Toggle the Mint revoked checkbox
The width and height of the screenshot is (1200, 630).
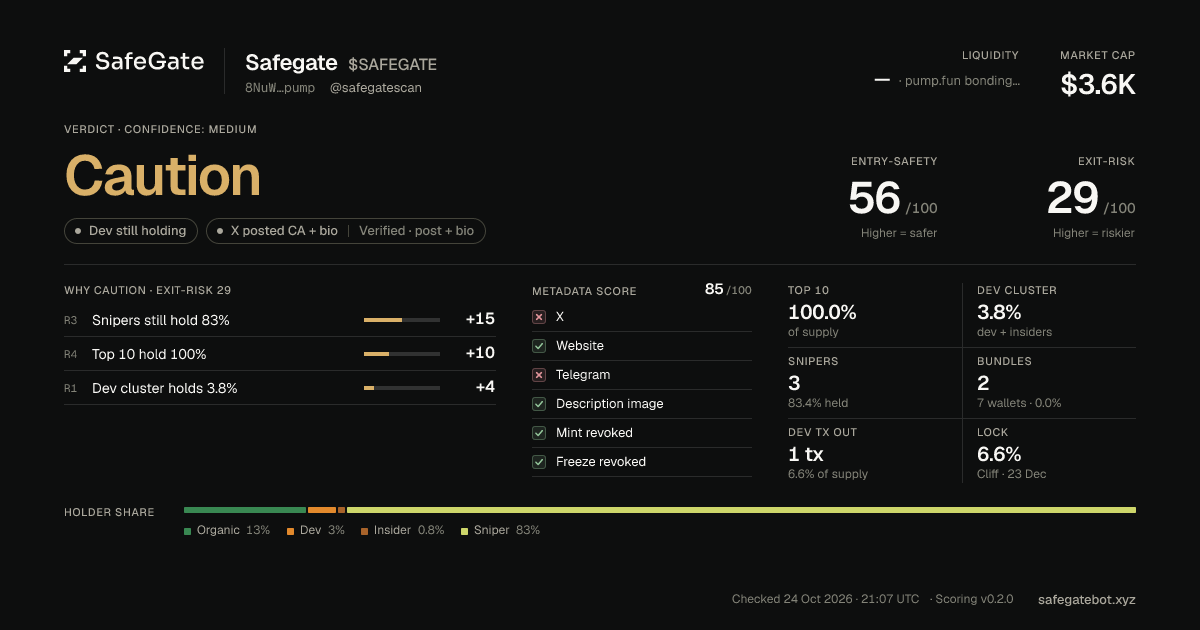pyautogui.click(x=539, y=432)
